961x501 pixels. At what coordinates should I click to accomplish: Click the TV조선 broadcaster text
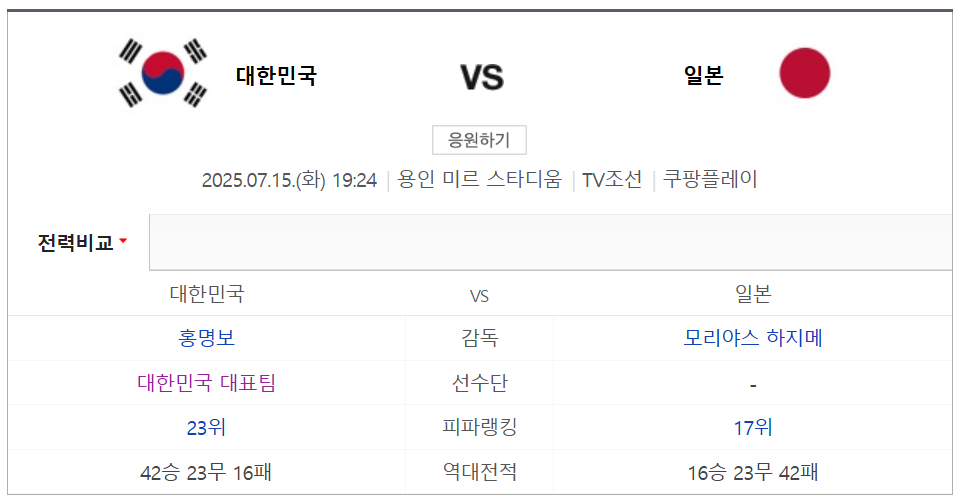pos(612,180)
